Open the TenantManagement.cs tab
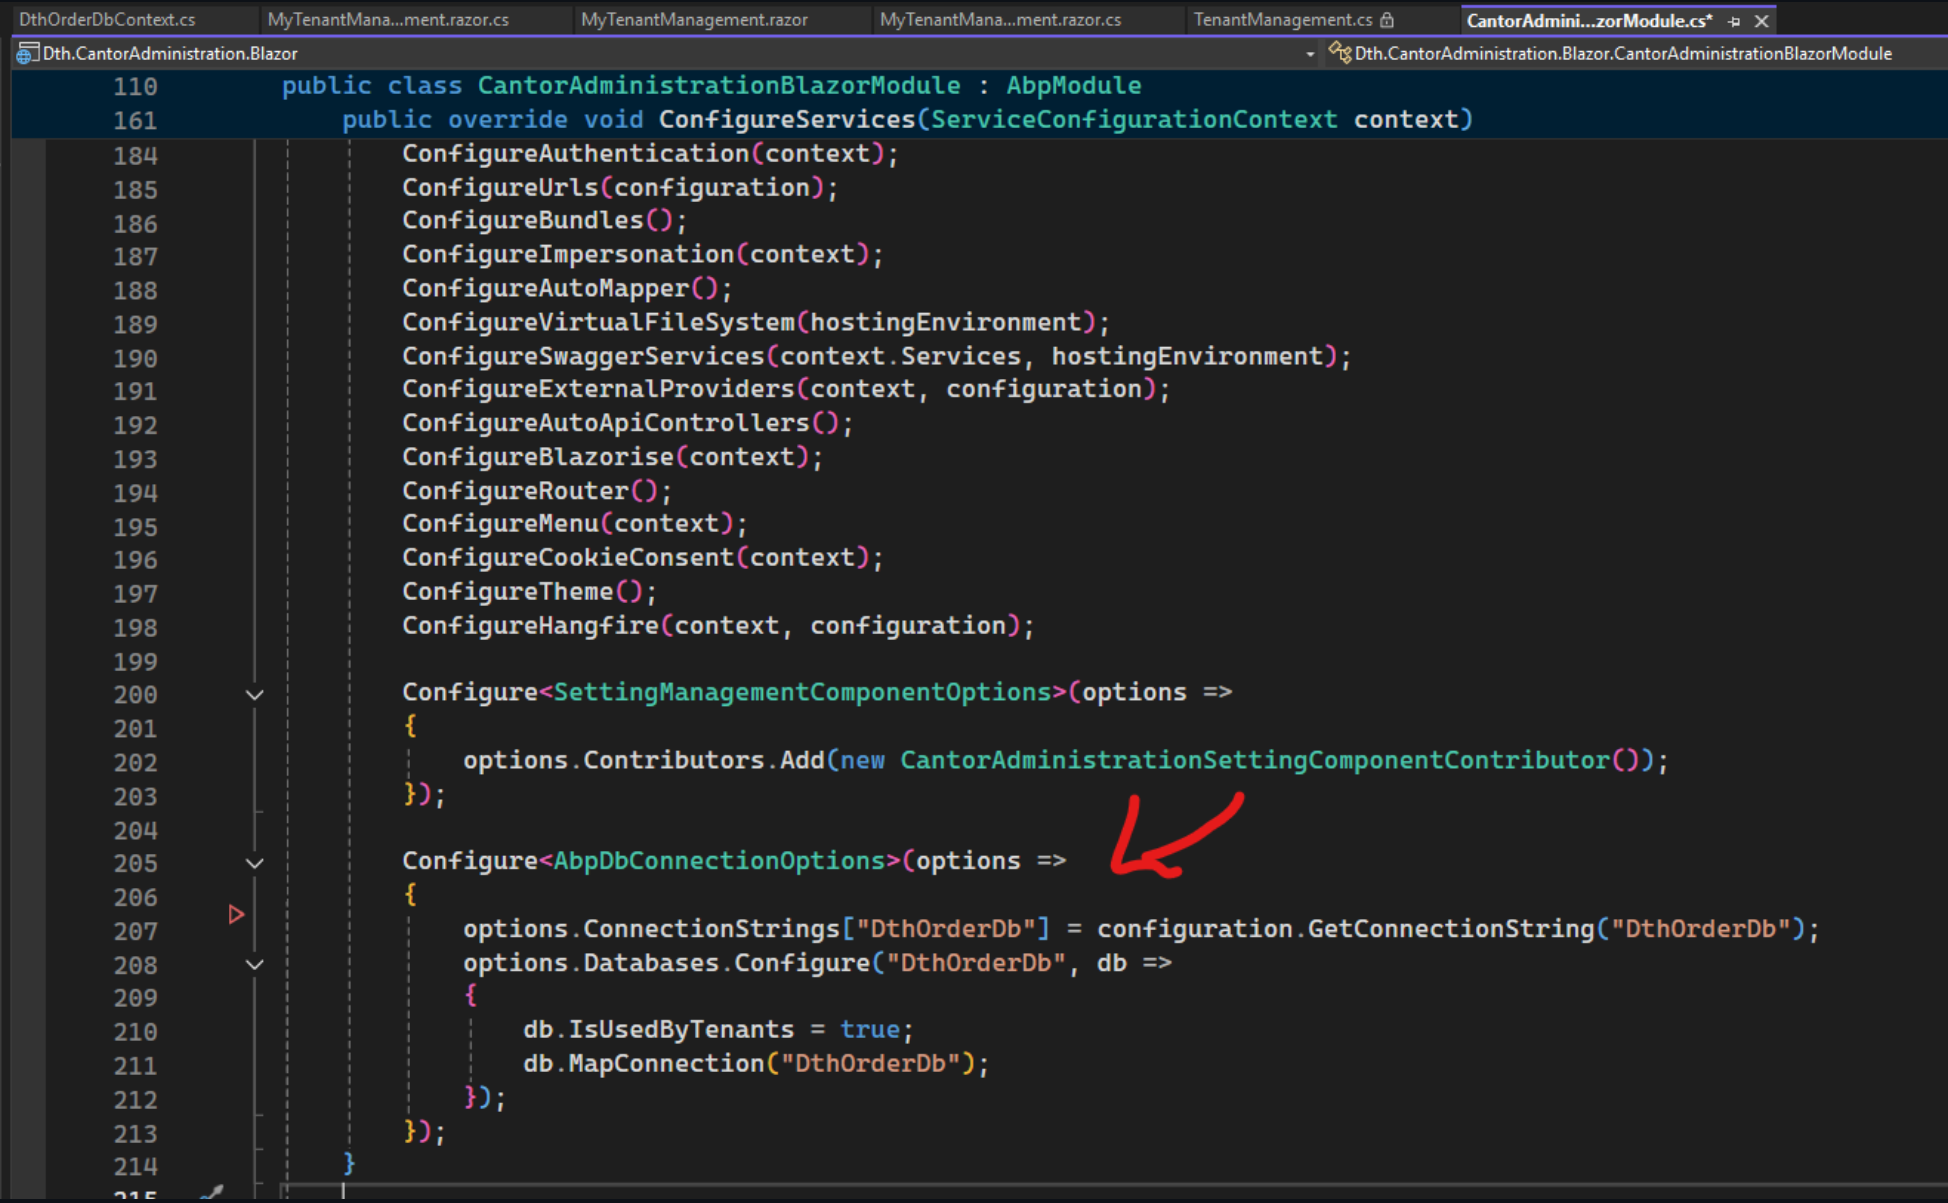 pyautogui.click(x=1282, y=20)
